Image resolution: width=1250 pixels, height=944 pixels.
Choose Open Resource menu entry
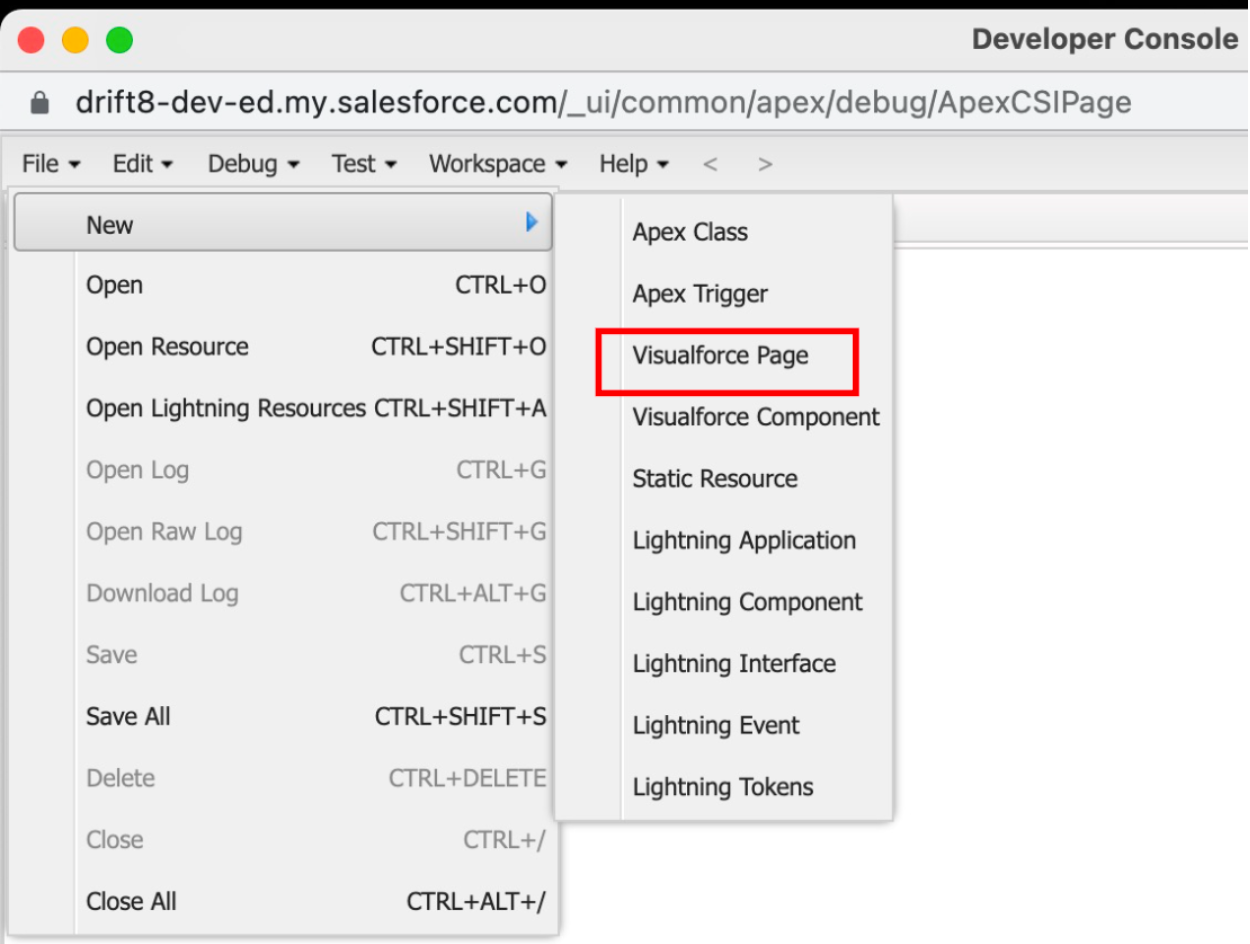pyautogui.click(x=316, y=347)
